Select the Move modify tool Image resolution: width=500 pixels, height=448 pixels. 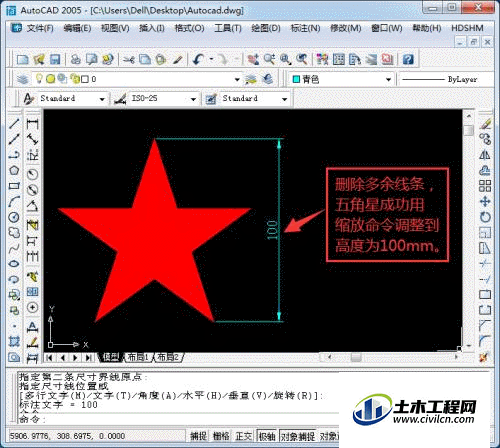[x=485, y=201]
